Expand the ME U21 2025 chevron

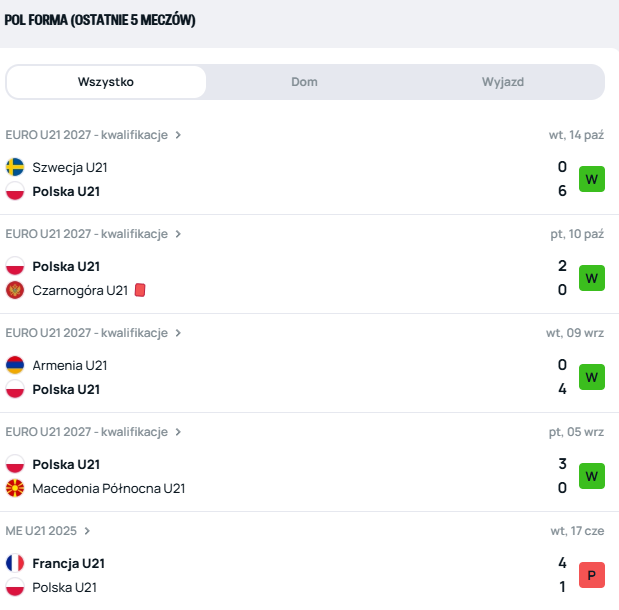[88, 531]
